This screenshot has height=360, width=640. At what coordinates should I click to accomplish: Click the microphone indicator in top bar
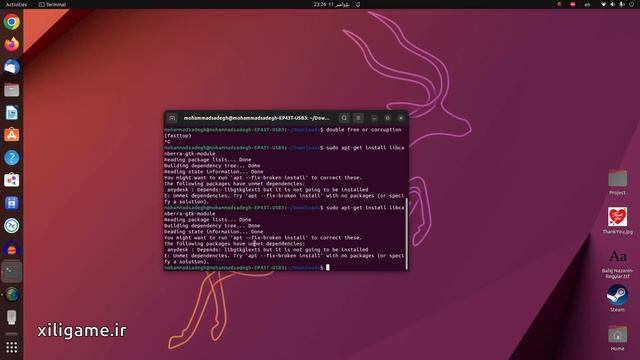click(622, 4)
